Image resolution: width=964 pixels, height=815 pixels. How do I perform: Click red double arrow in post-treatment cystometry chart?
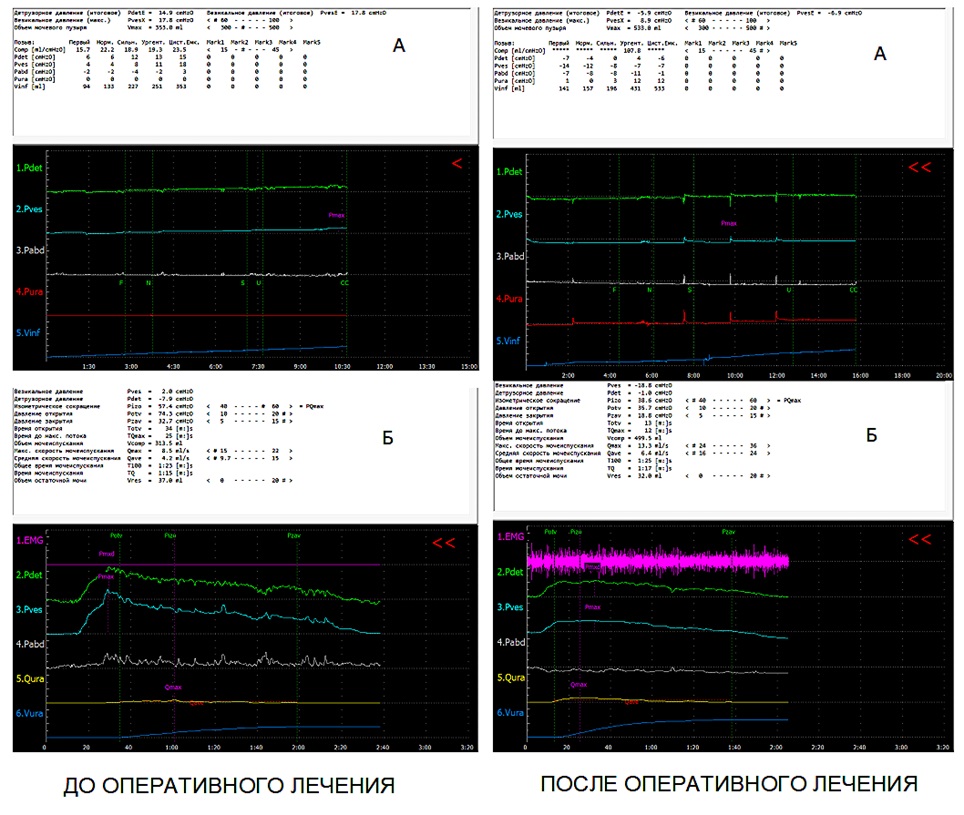point(920,166)
